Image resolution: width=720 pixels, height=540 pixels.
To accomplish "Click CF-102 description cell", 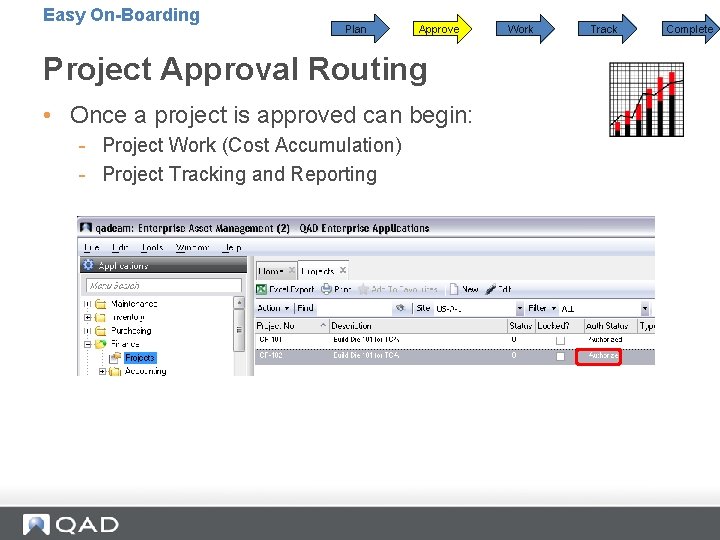I will pyautogui.click(x=366, y=355).
